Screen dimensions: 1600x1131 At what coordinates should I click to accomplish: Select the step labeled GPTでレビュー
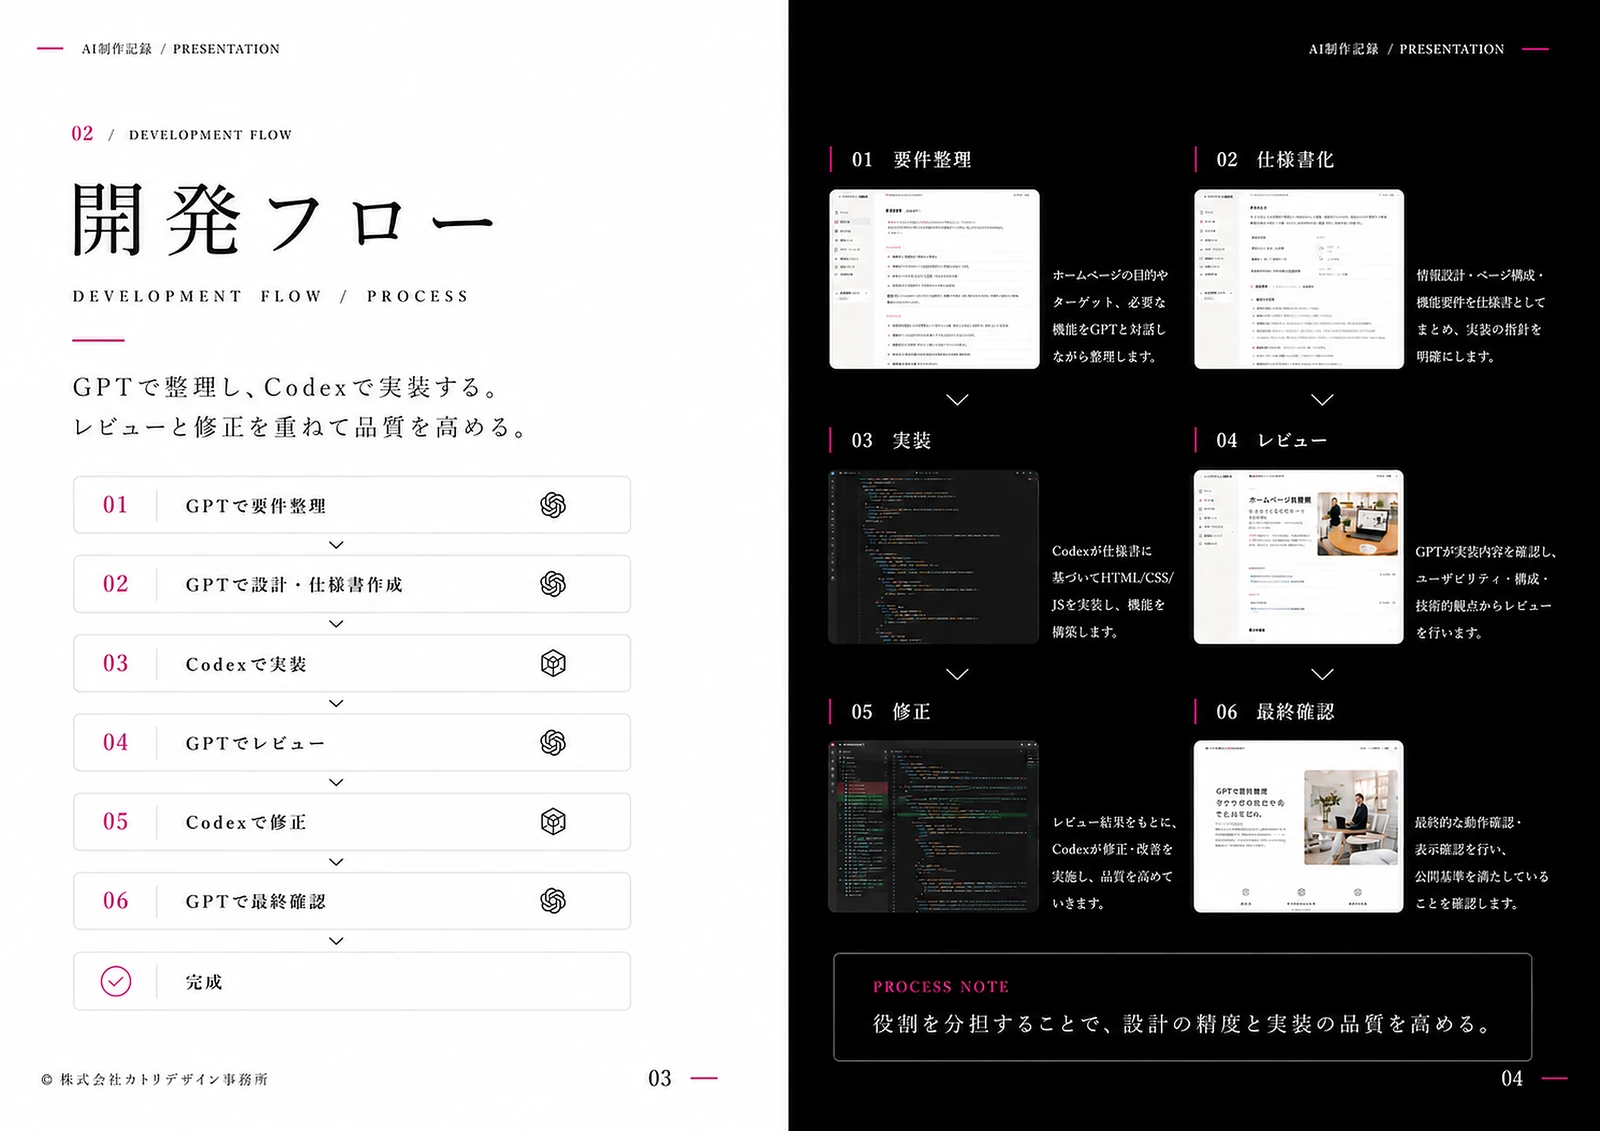352,742
